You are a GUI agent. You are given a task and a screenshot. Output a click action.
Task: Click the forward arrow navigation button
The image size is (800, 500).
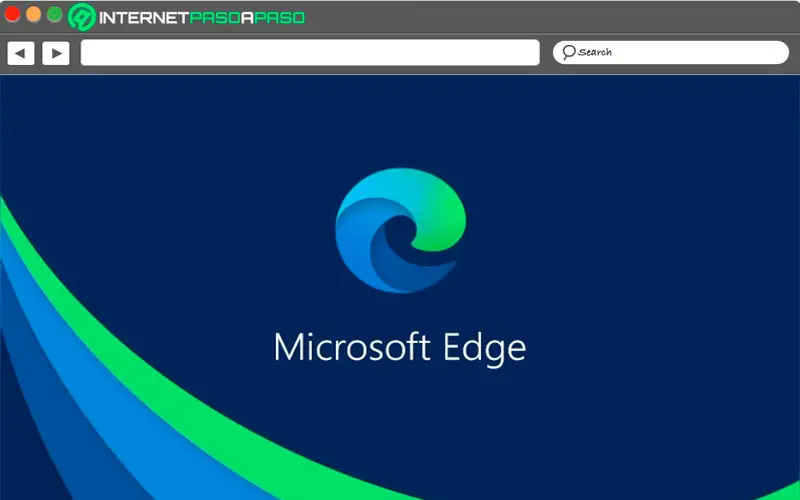click(x=56, y=53)
